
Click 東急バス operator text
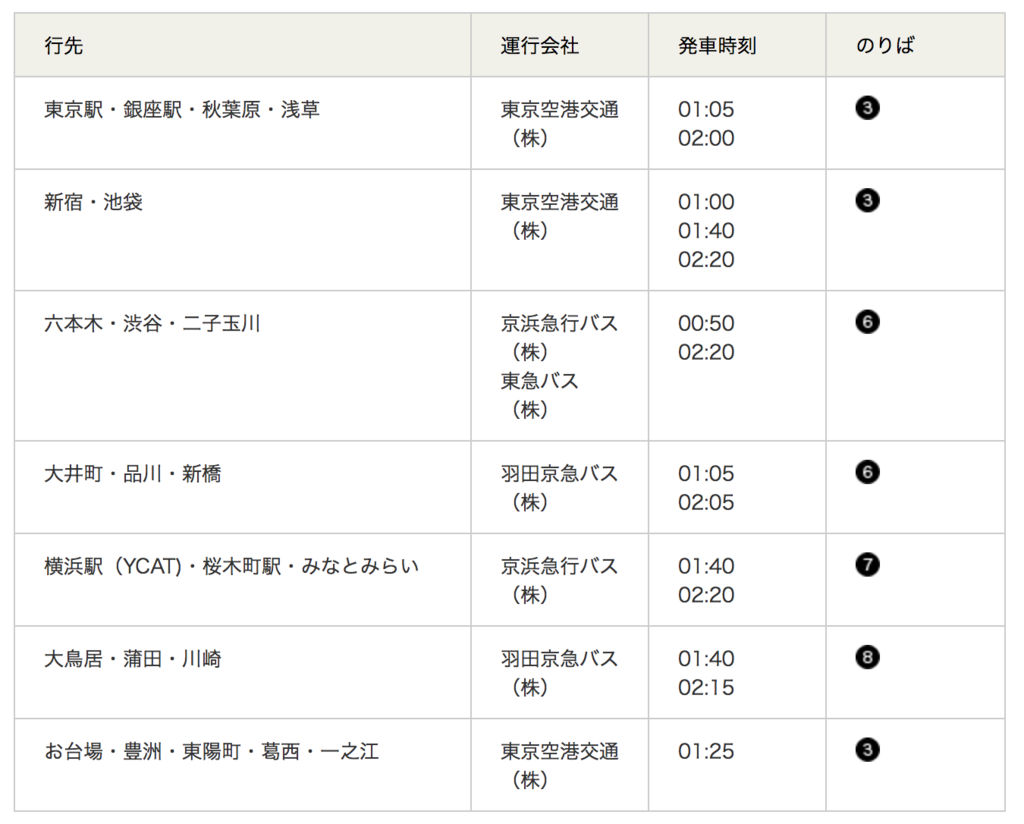539,381
